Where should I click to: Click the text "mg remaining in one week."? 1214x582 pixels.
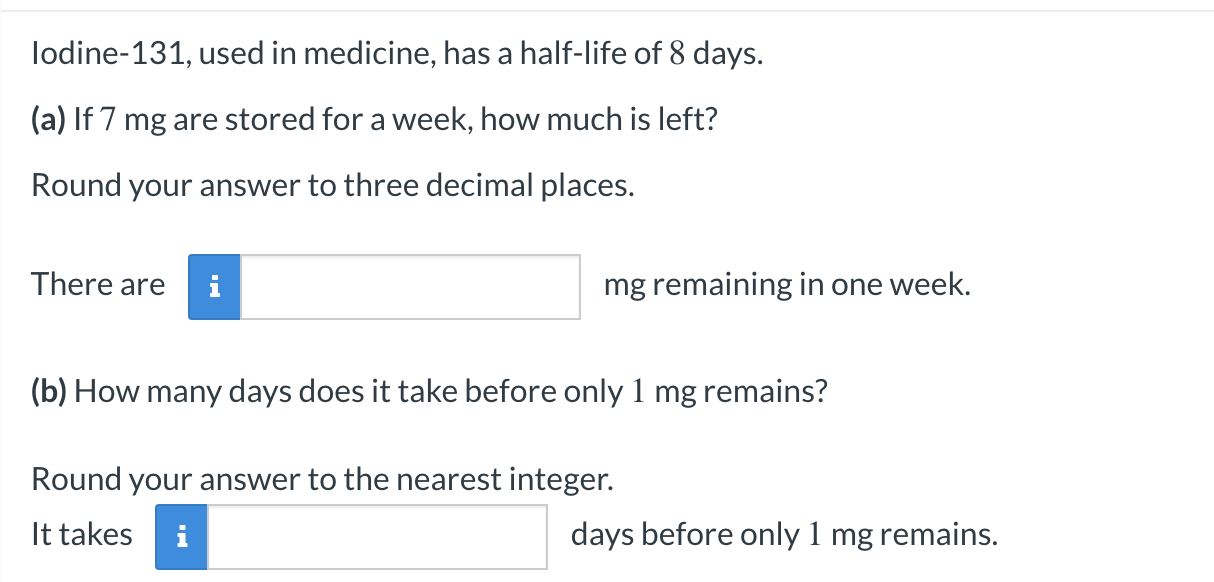[x=787, y=285]
